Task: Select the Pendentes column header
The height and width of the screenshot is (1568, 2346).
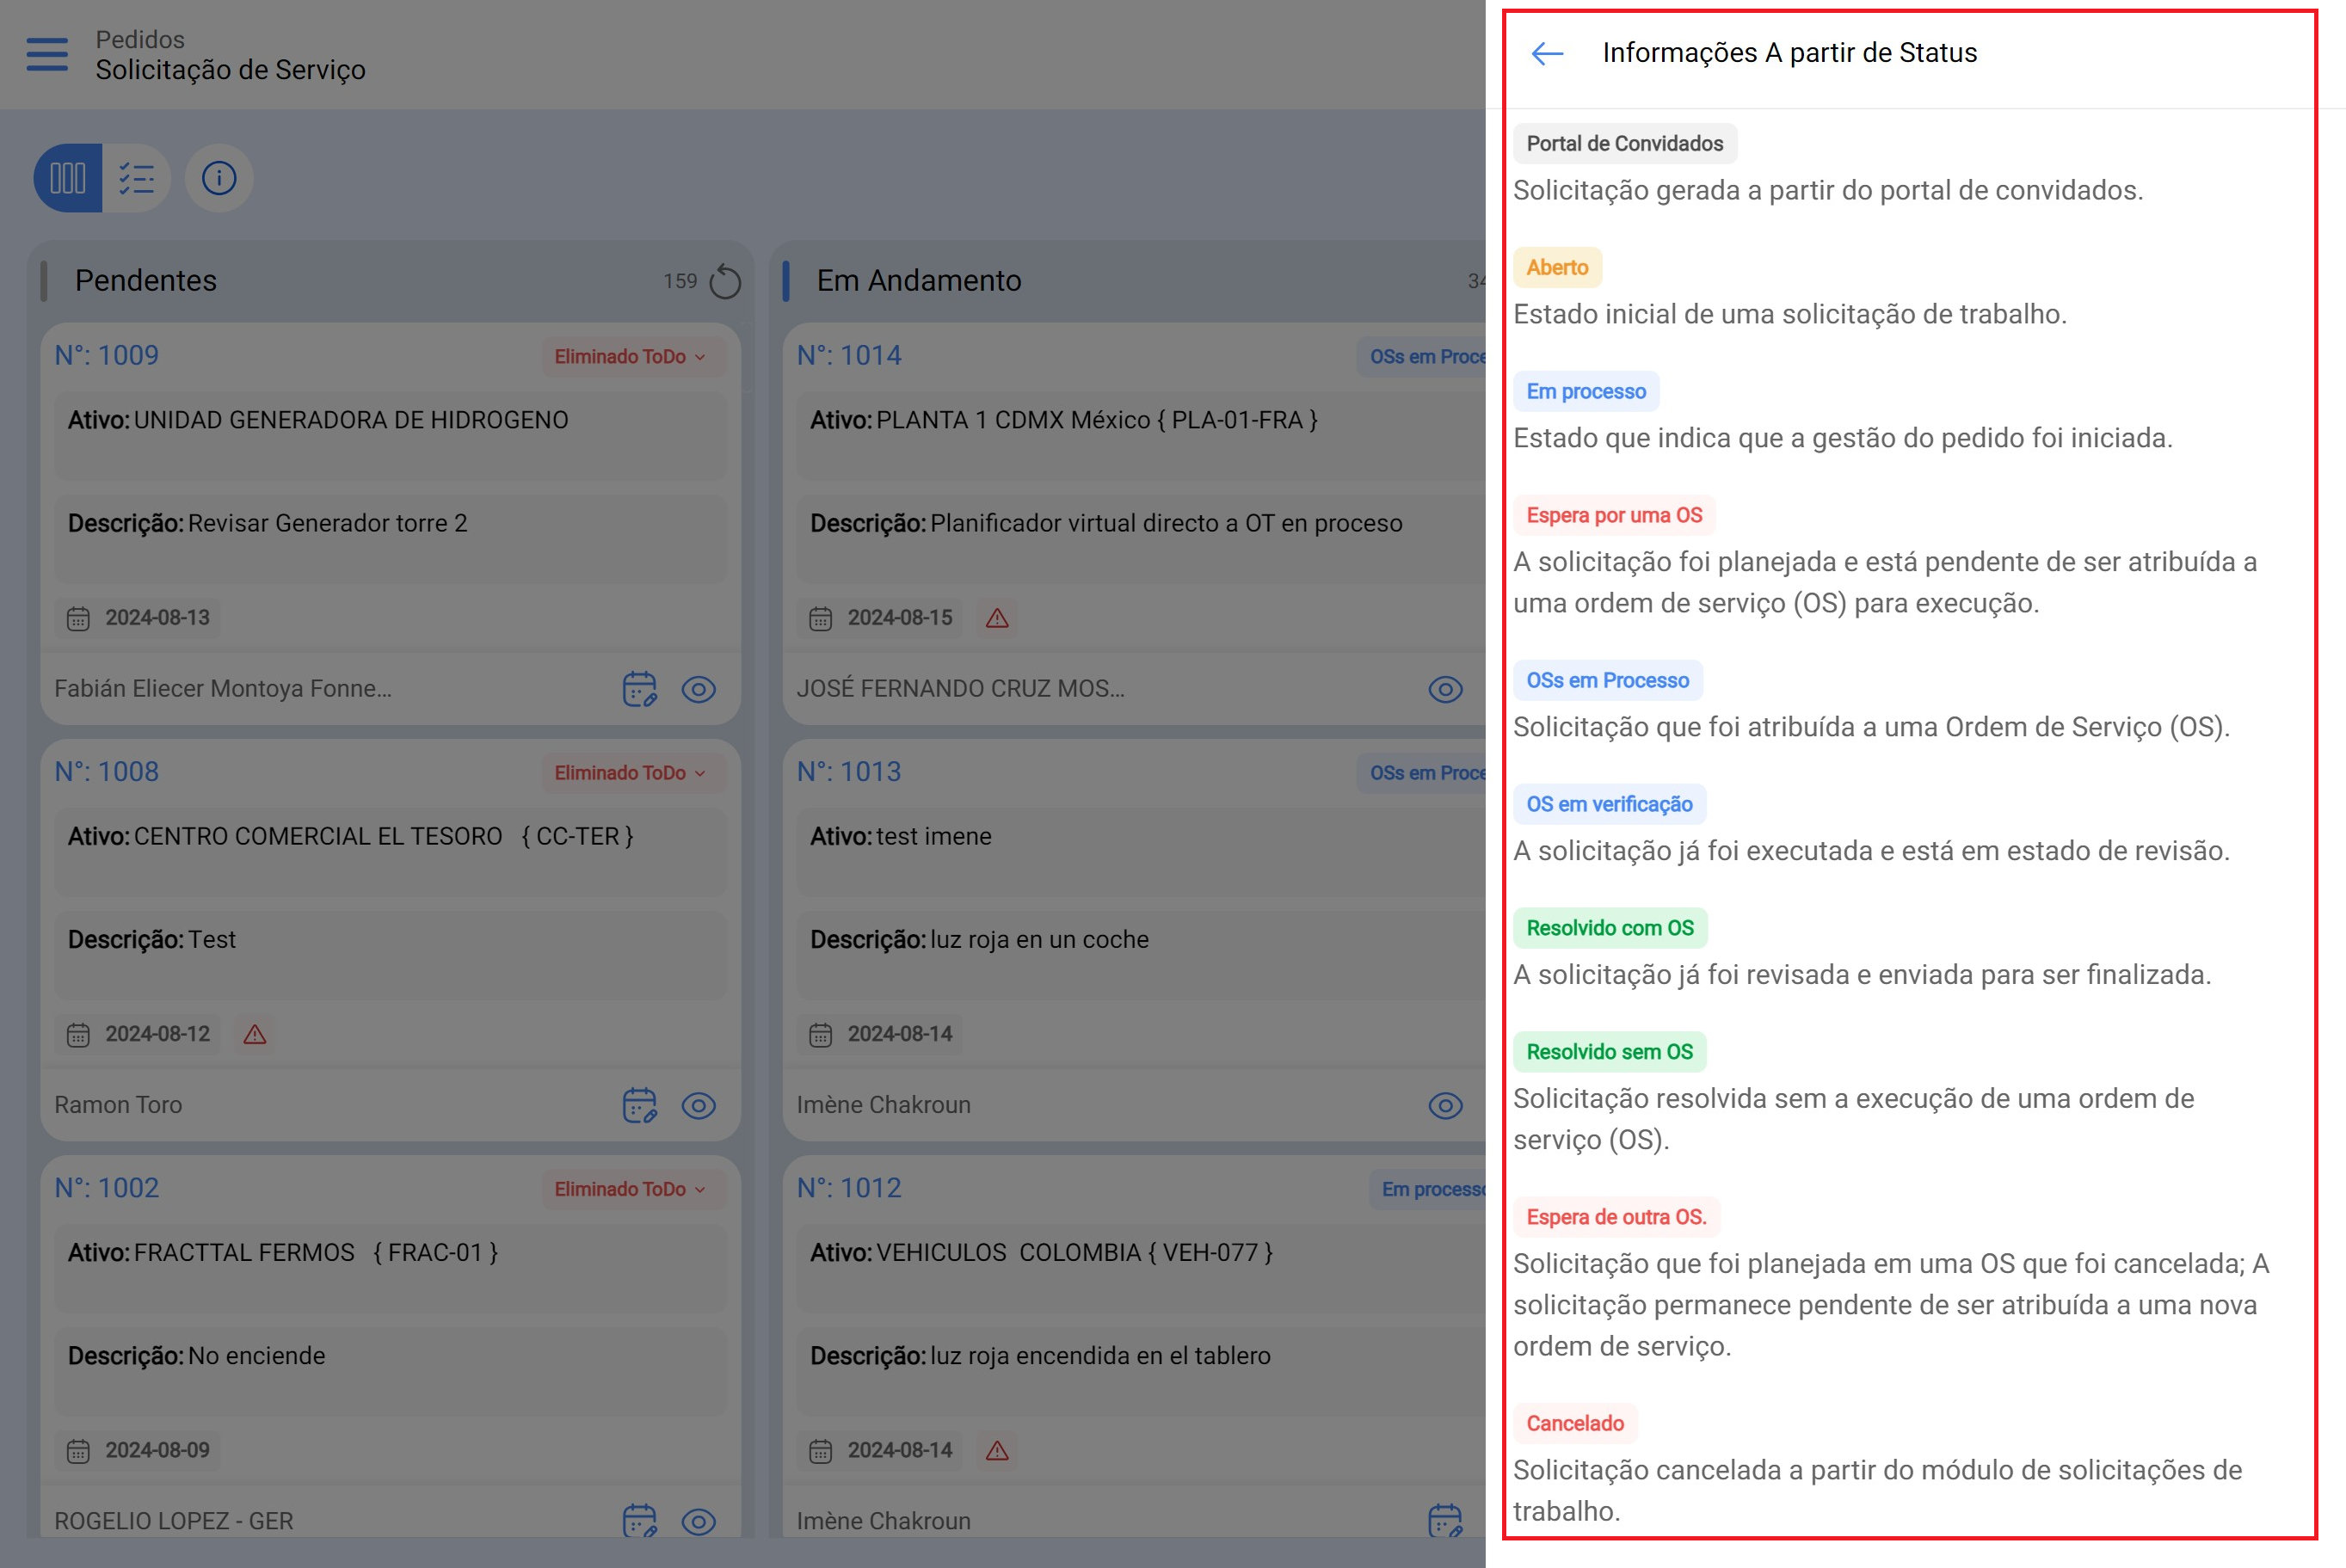Action: click(146, 281)
